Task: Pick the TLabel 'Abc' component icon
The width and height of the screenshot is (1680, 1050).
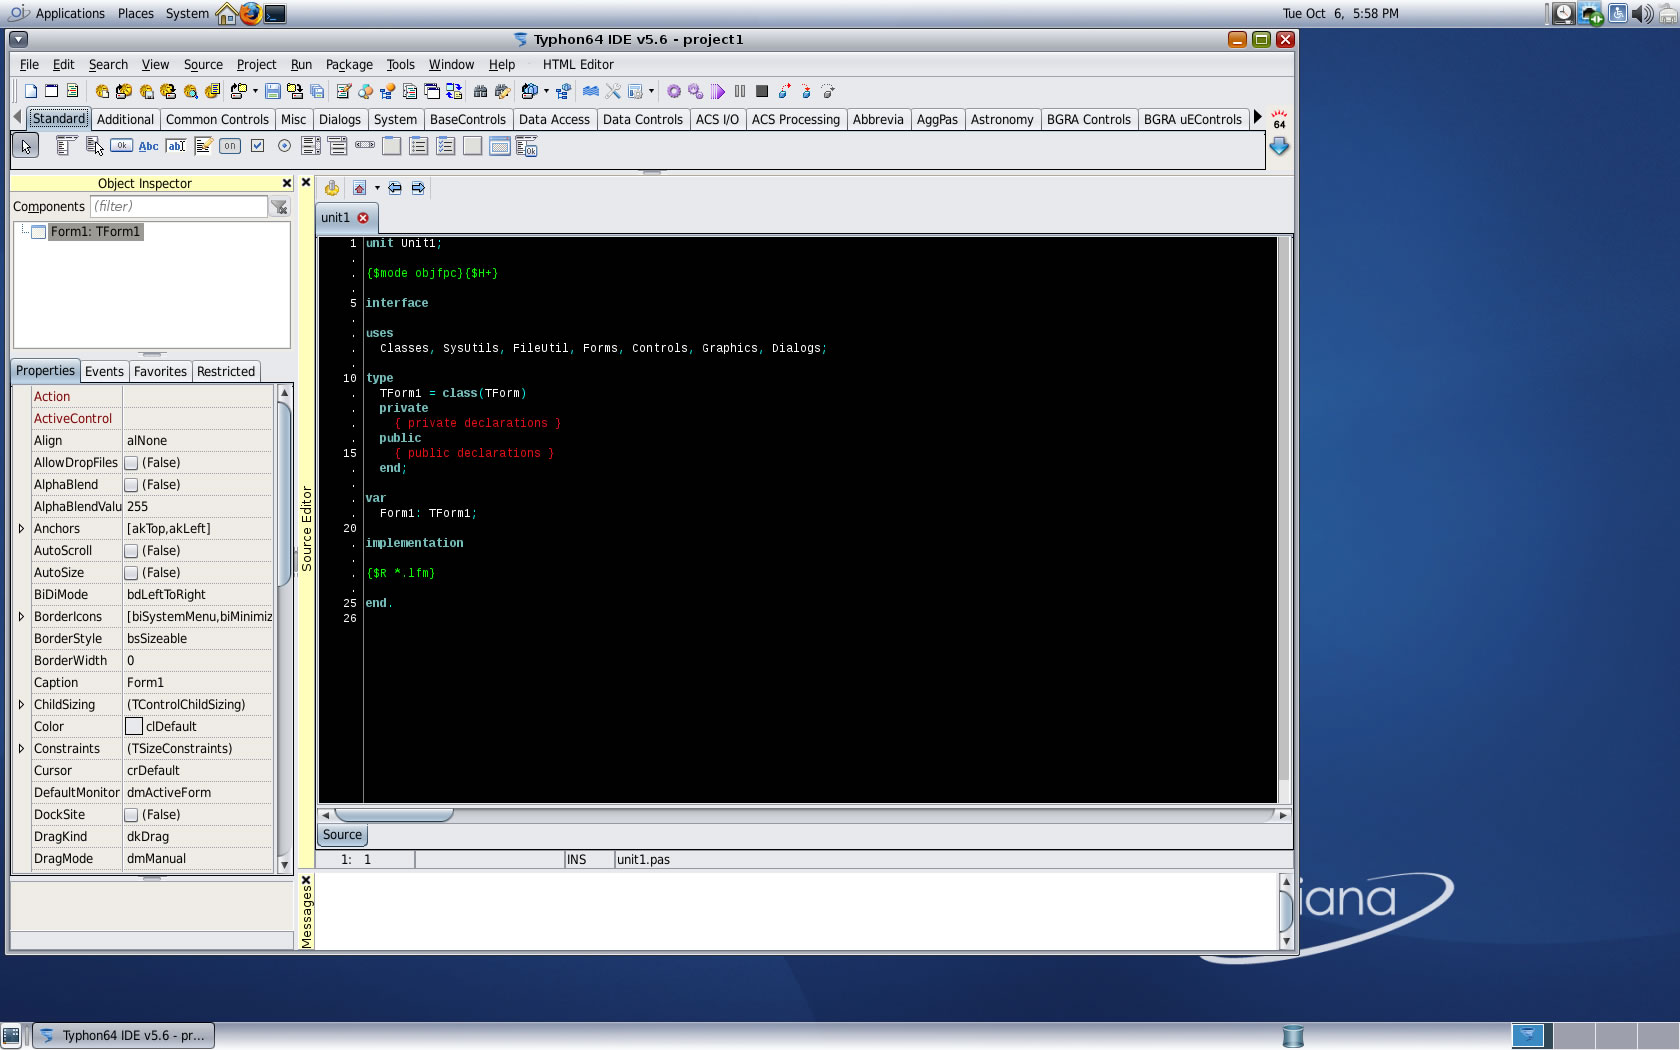Action: 148,146
